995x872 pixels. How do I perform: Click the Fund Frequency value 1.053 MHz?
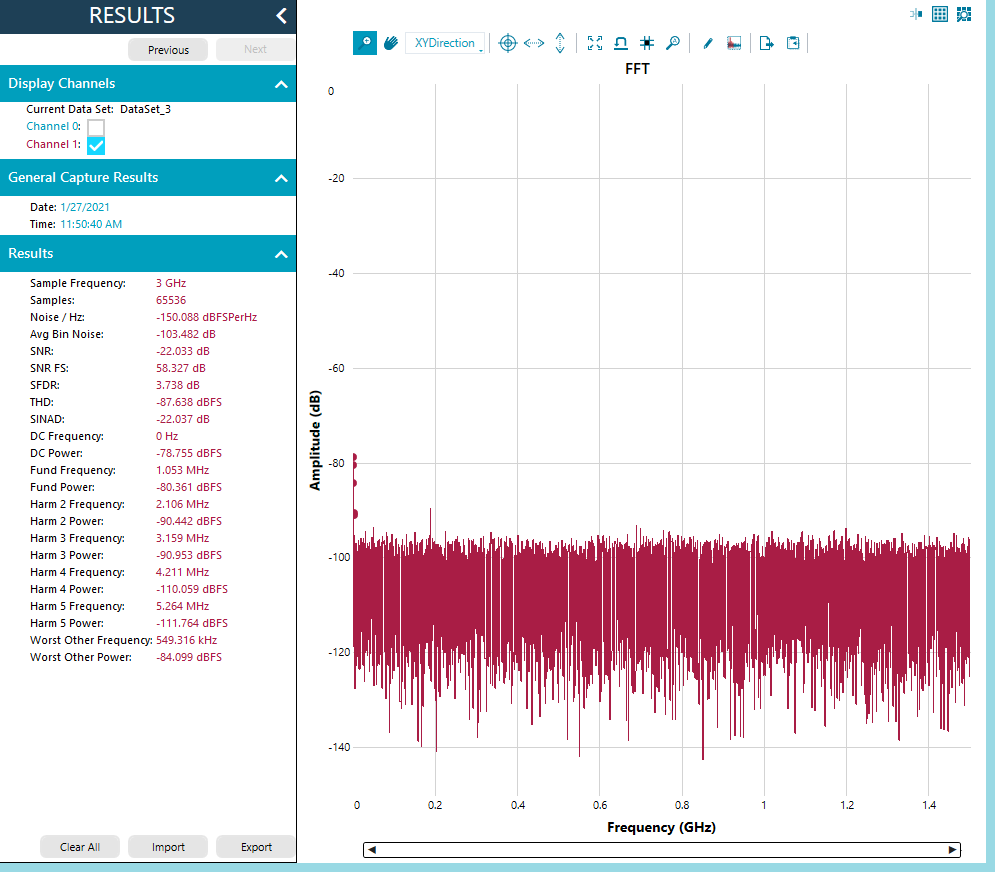pos(183,470)
